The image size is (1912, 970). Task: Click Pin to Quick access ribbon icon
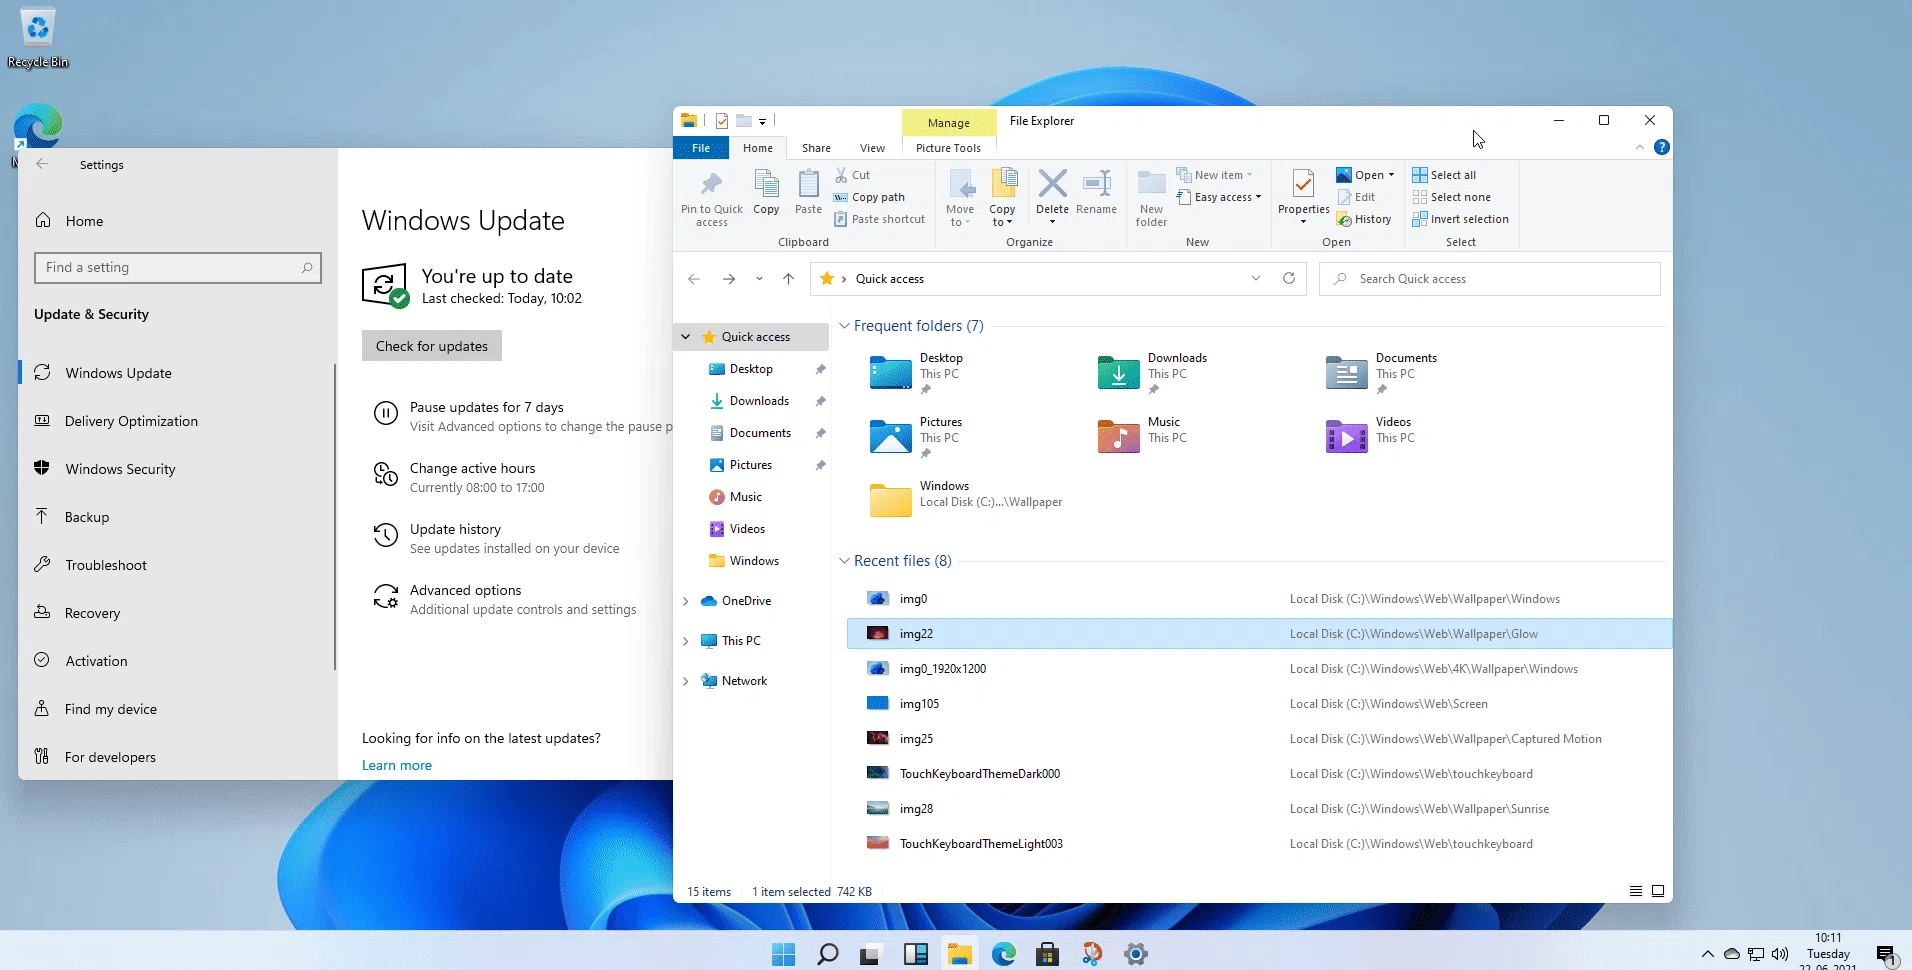(711, 198)
